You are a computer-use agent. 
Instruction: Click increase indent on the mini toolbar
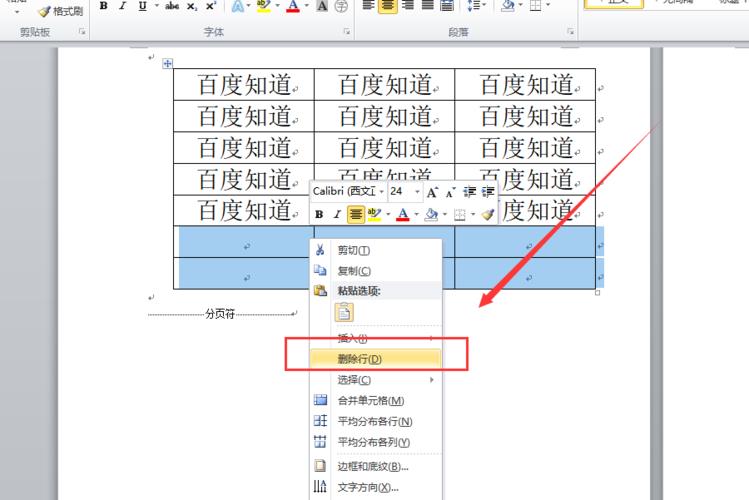click(x=488, y=191)
